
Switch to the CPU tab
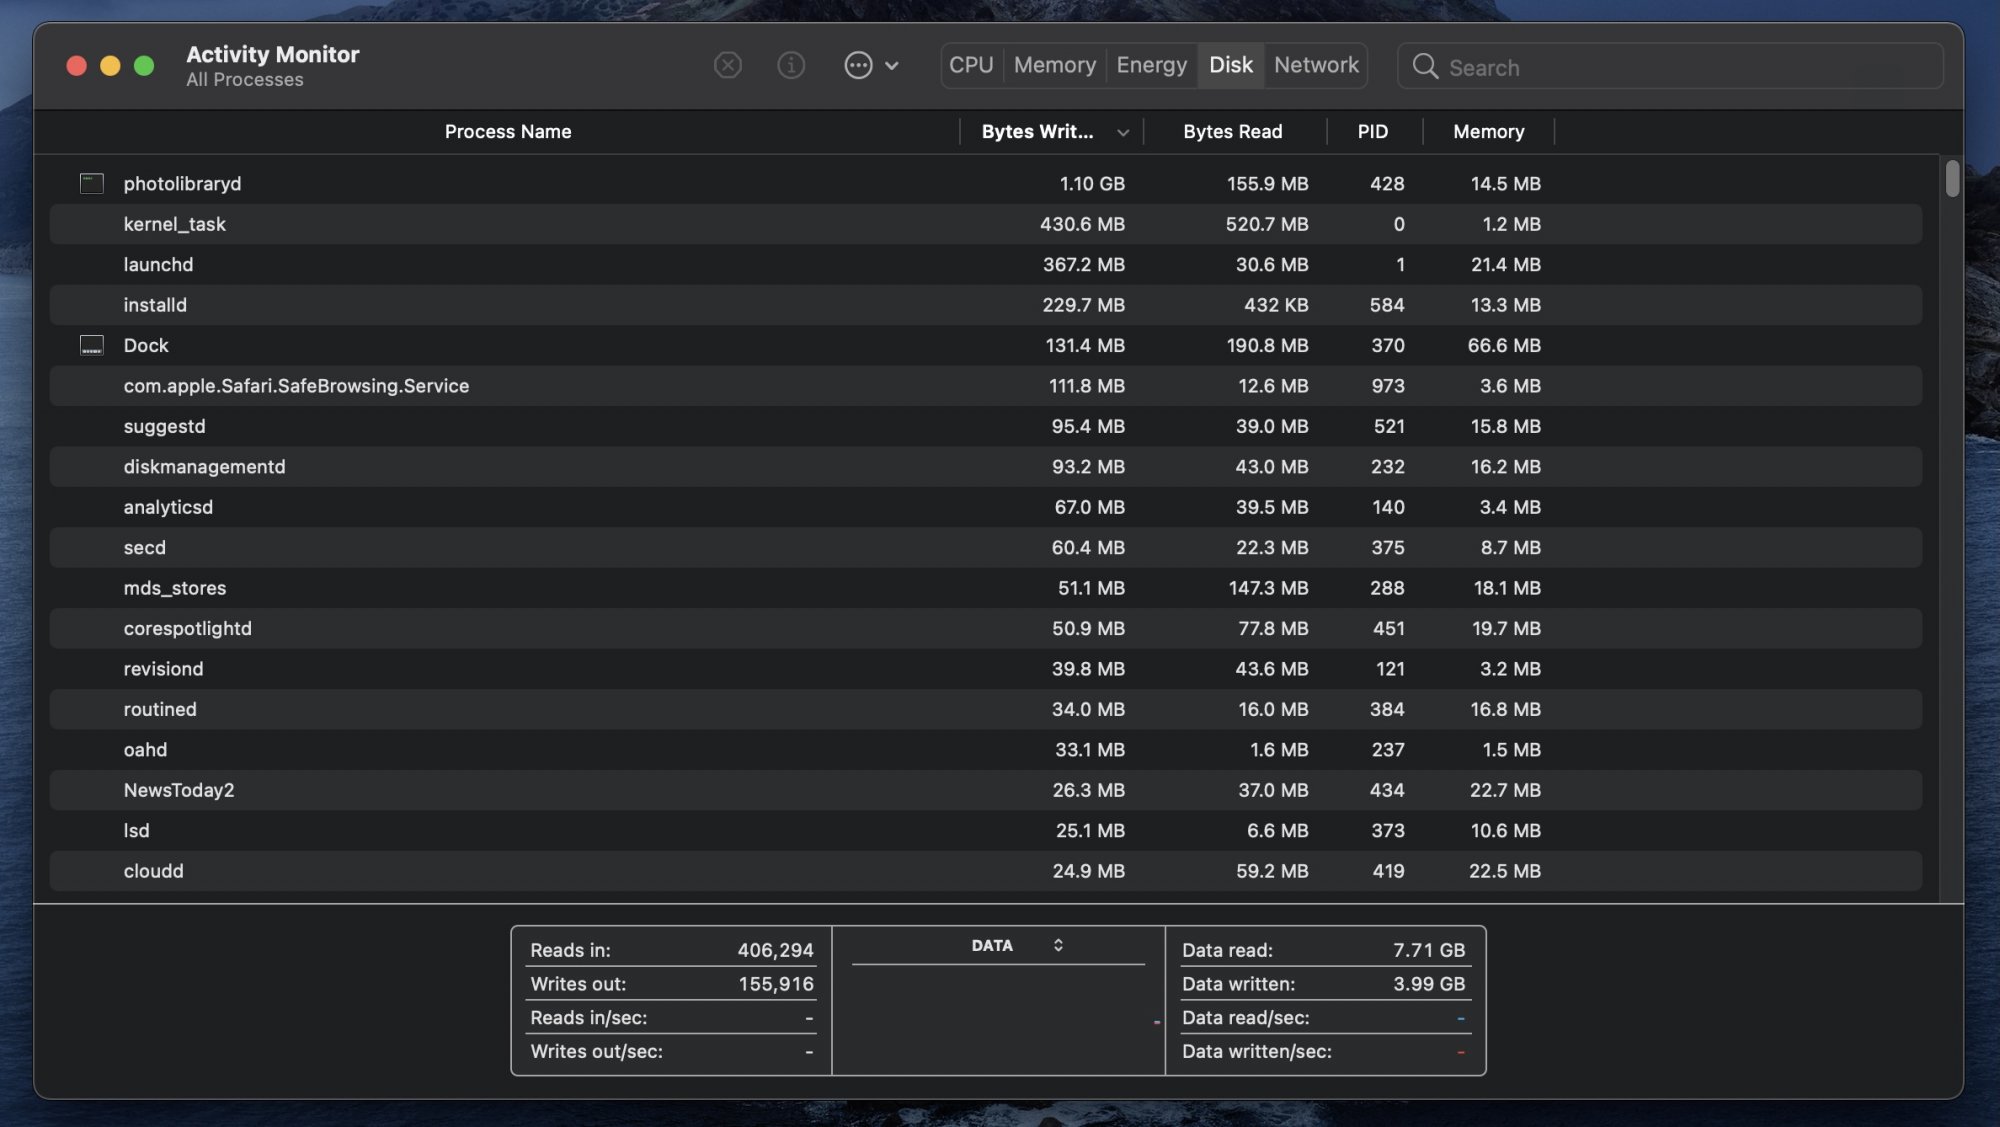click(970, 65)
